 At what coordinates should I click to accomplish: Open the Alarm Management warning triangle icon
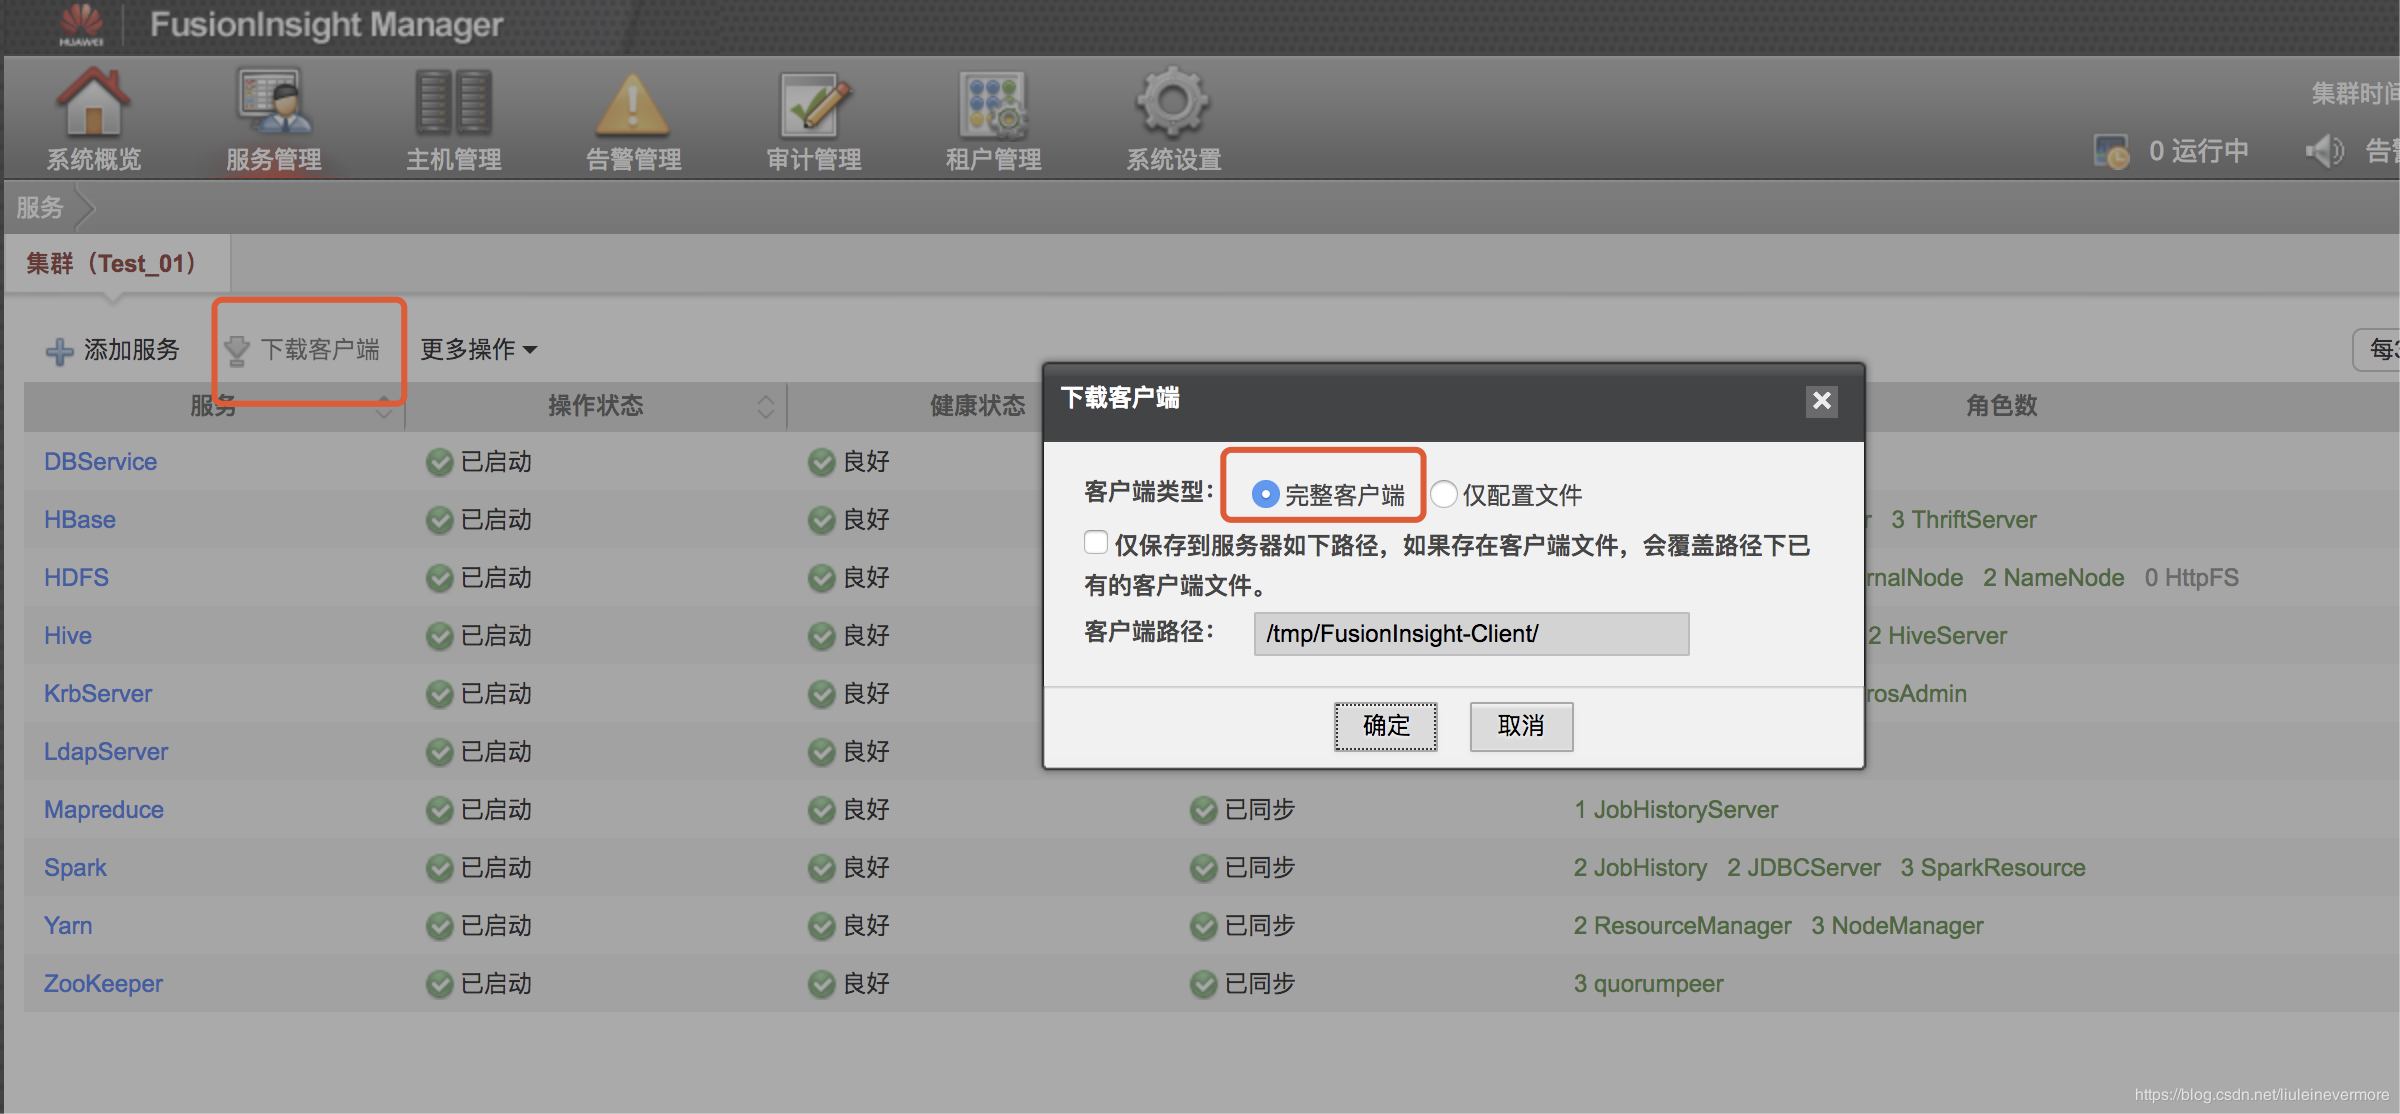633,106
